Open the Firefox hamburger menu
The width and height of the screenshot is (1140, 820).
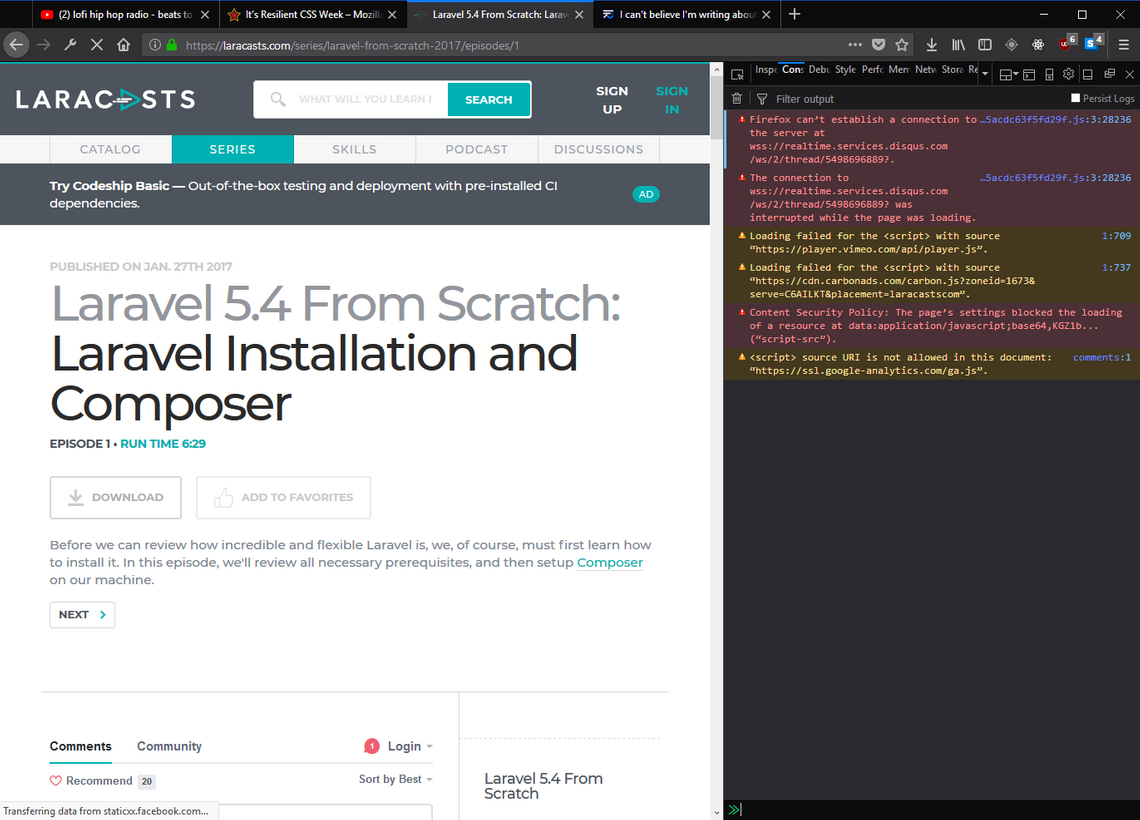[1123, 45]
